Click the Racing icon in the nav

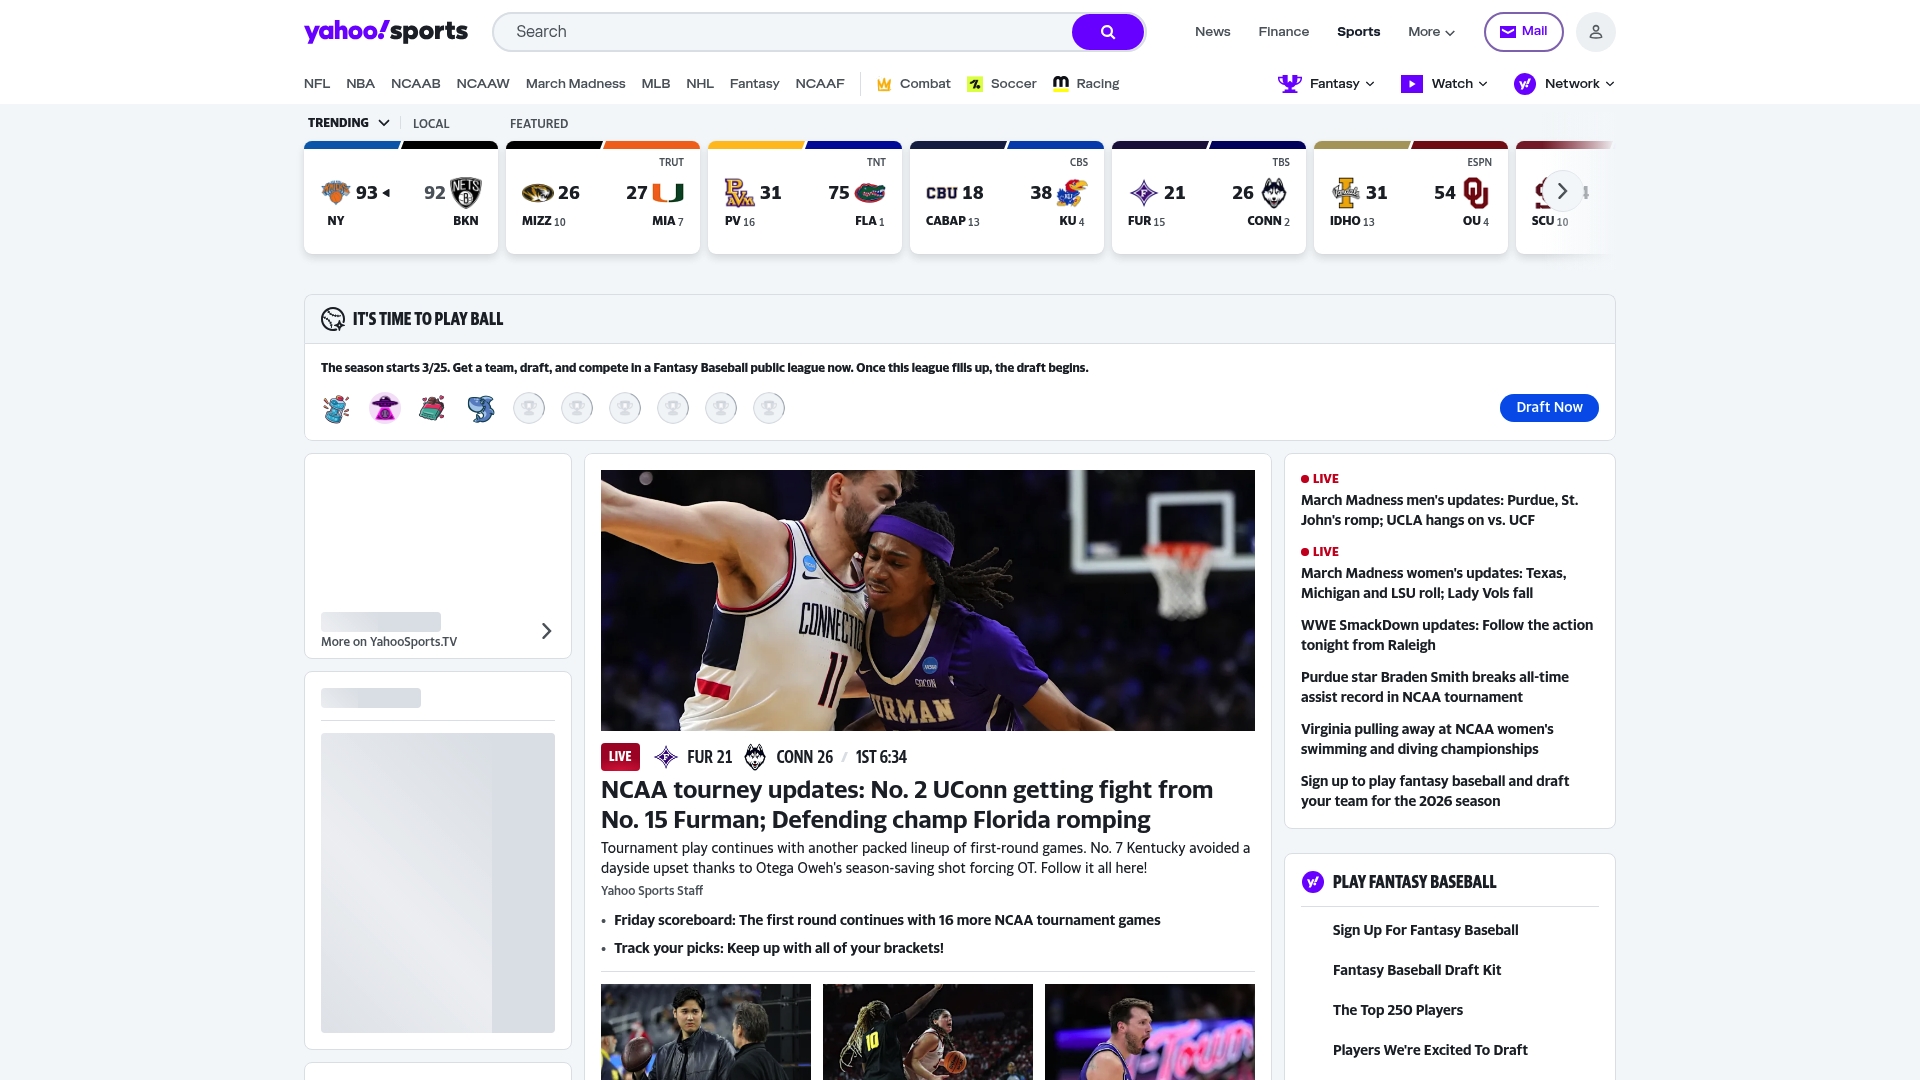point(1061,84)
